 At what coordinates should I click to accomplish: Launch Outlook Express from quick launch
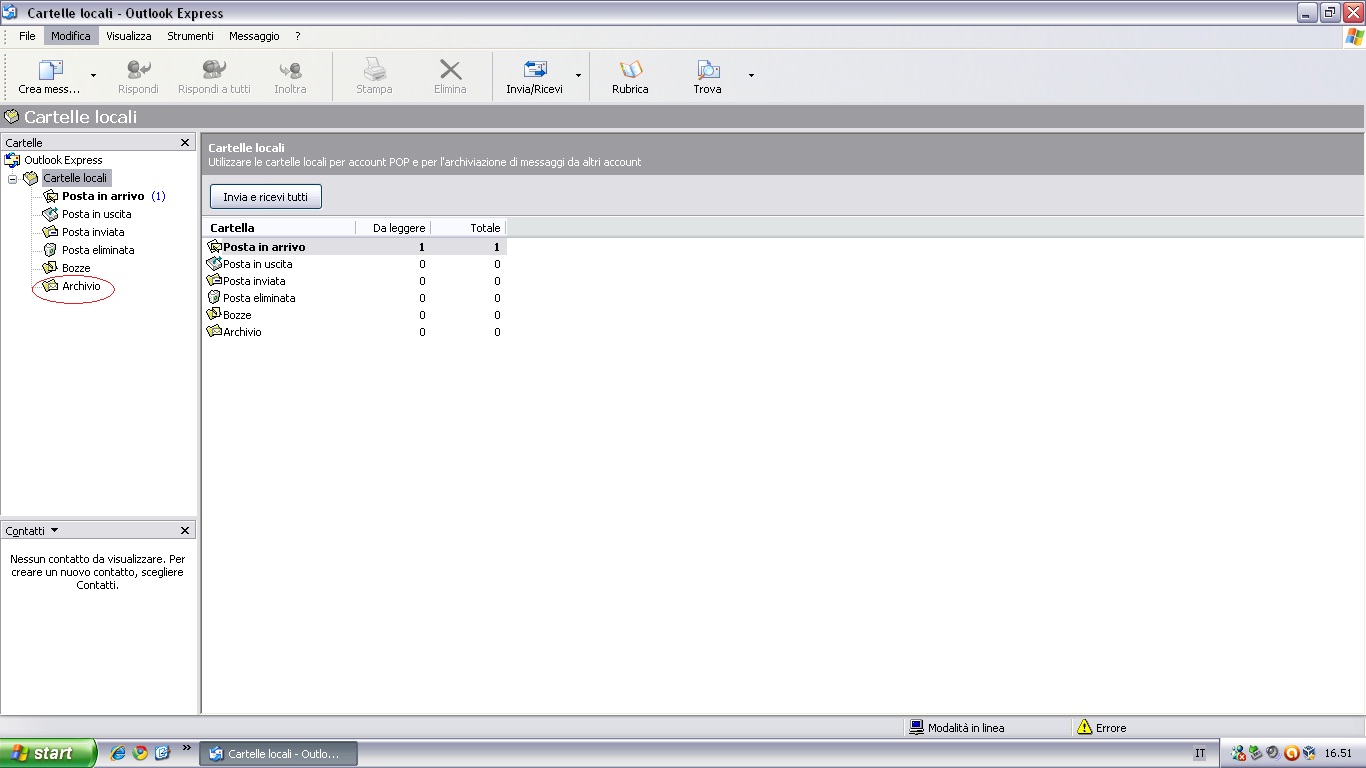tap(163, 753)
